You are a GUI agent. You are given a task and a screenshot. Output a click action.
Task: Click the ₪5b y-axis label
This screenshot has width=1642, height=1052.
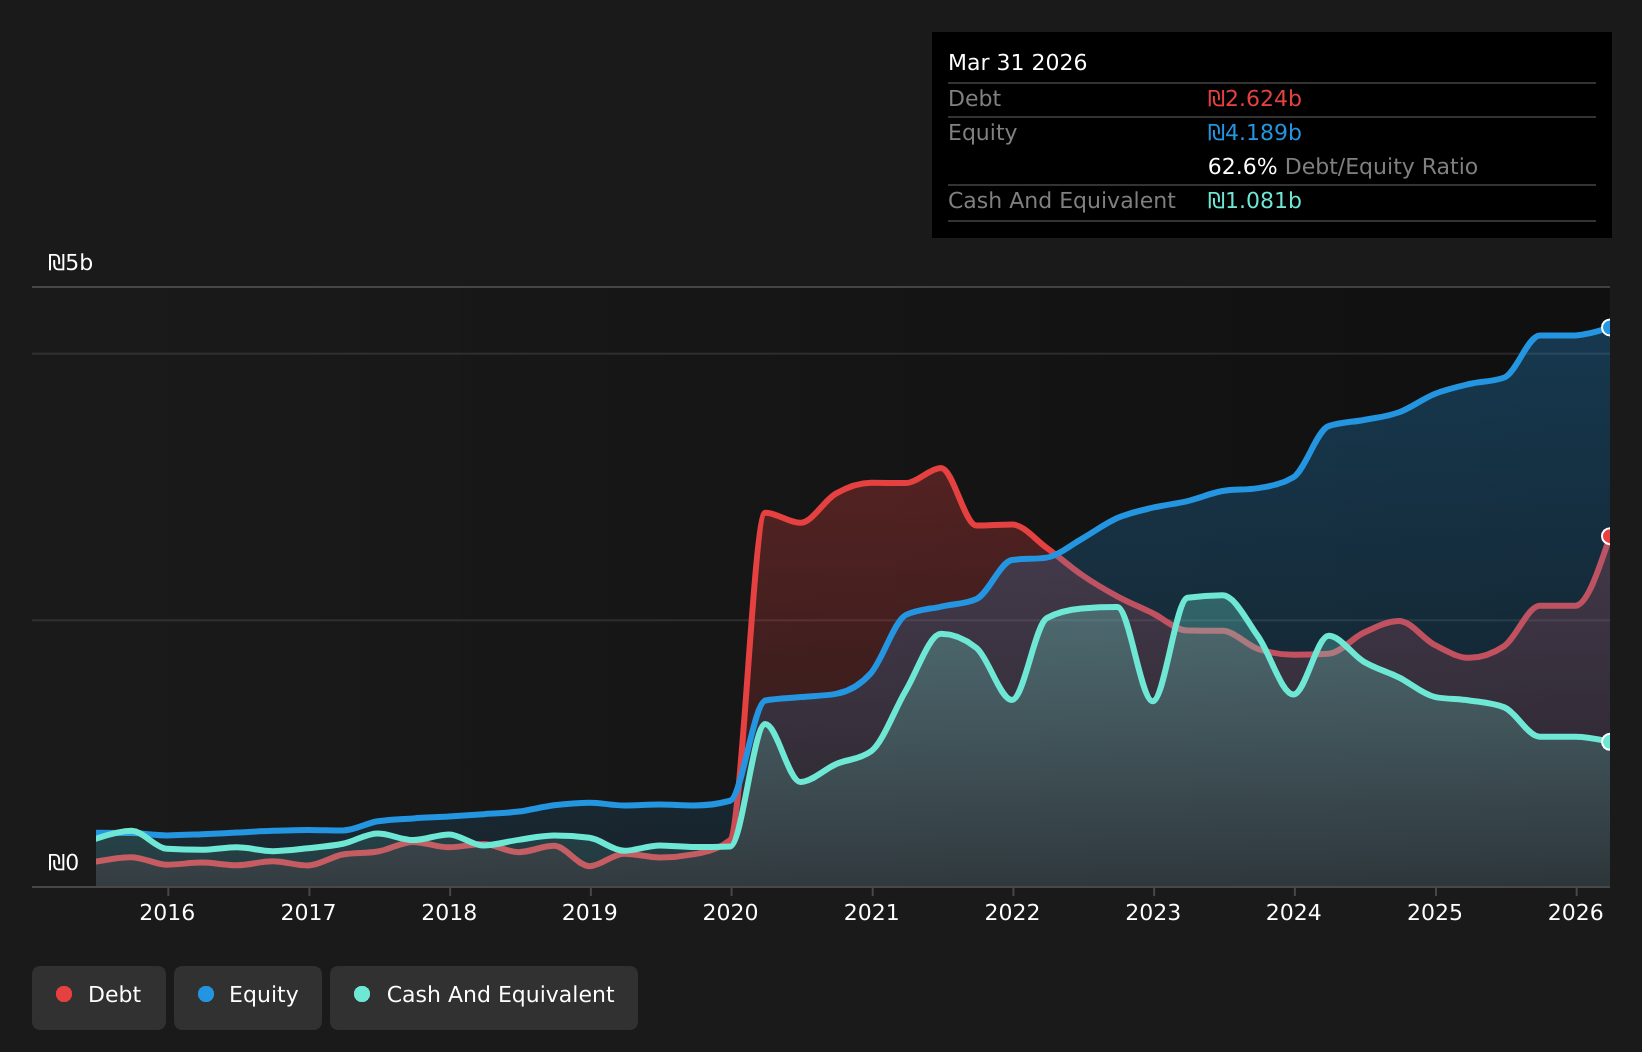click(70, 263)
